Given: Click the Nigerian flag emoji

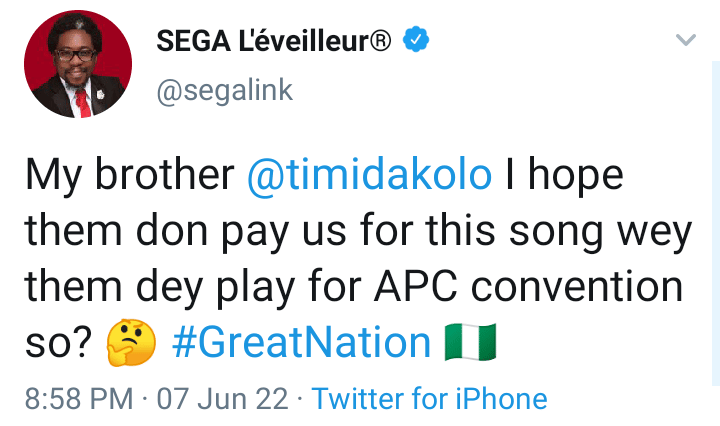Looking at the screenshot, I should pyautogui.click(x=470, y=344).
